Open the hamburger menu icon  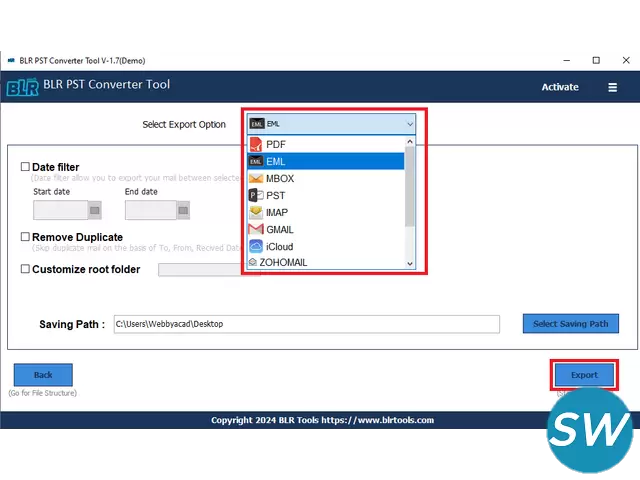pos(612,87)
